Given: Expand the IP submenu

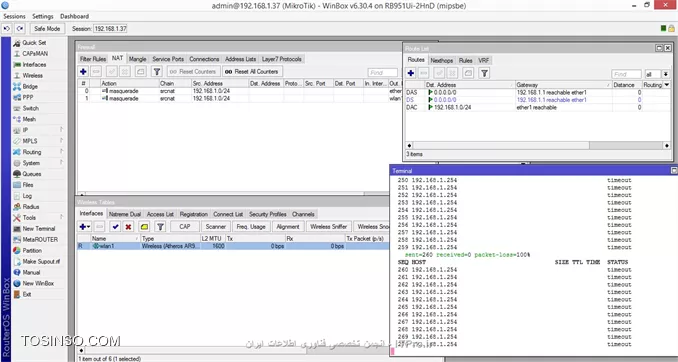Looking at the screenshot, I should tap(38, 130).
